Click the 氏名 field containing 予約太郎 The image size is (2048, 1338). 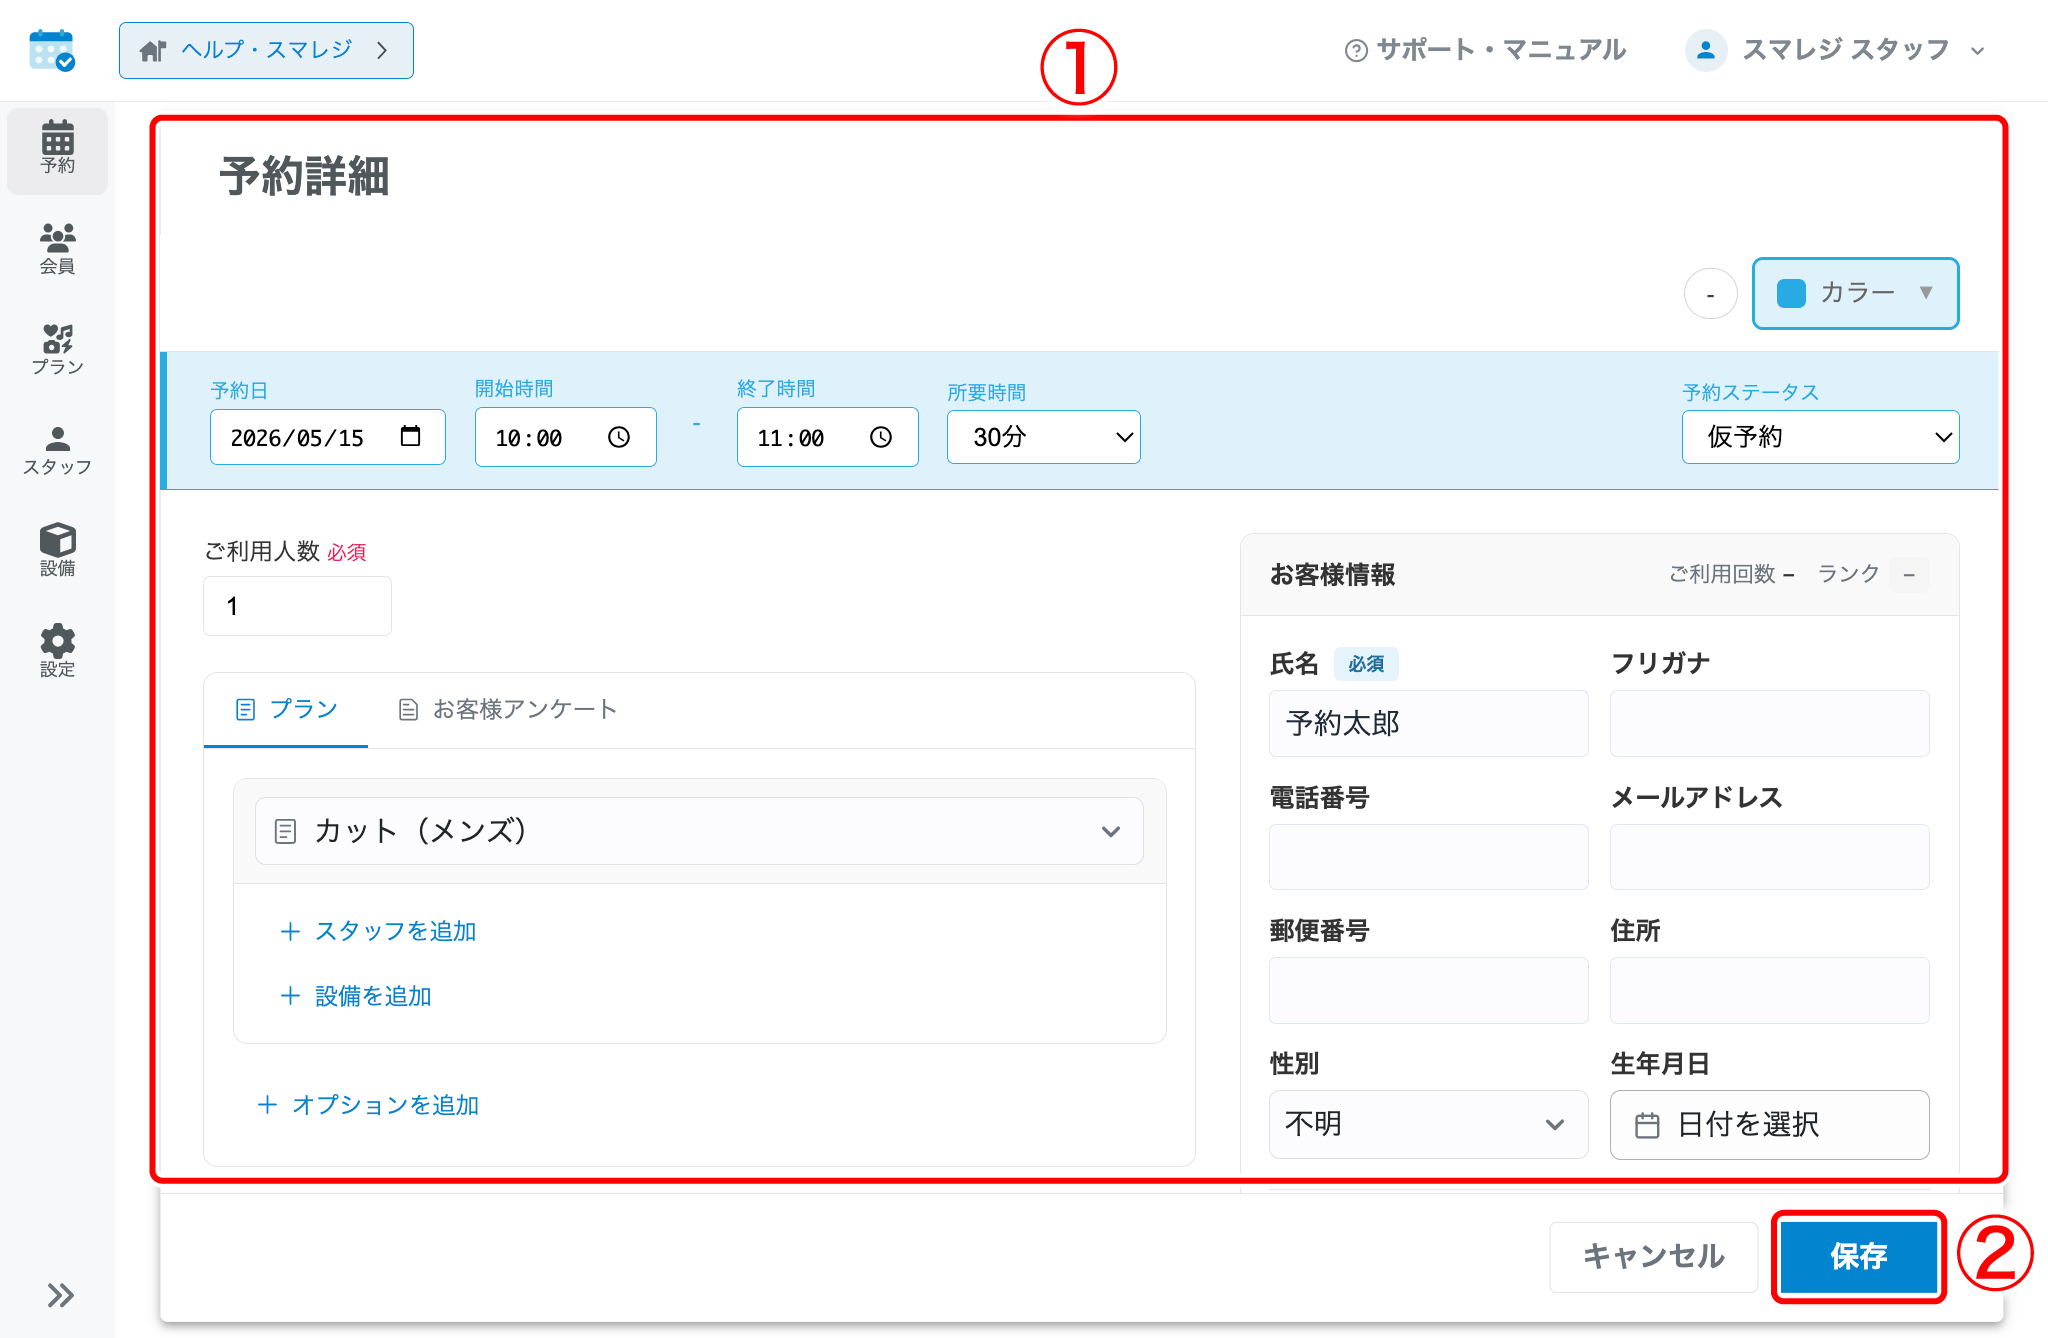click(1428, 723)
